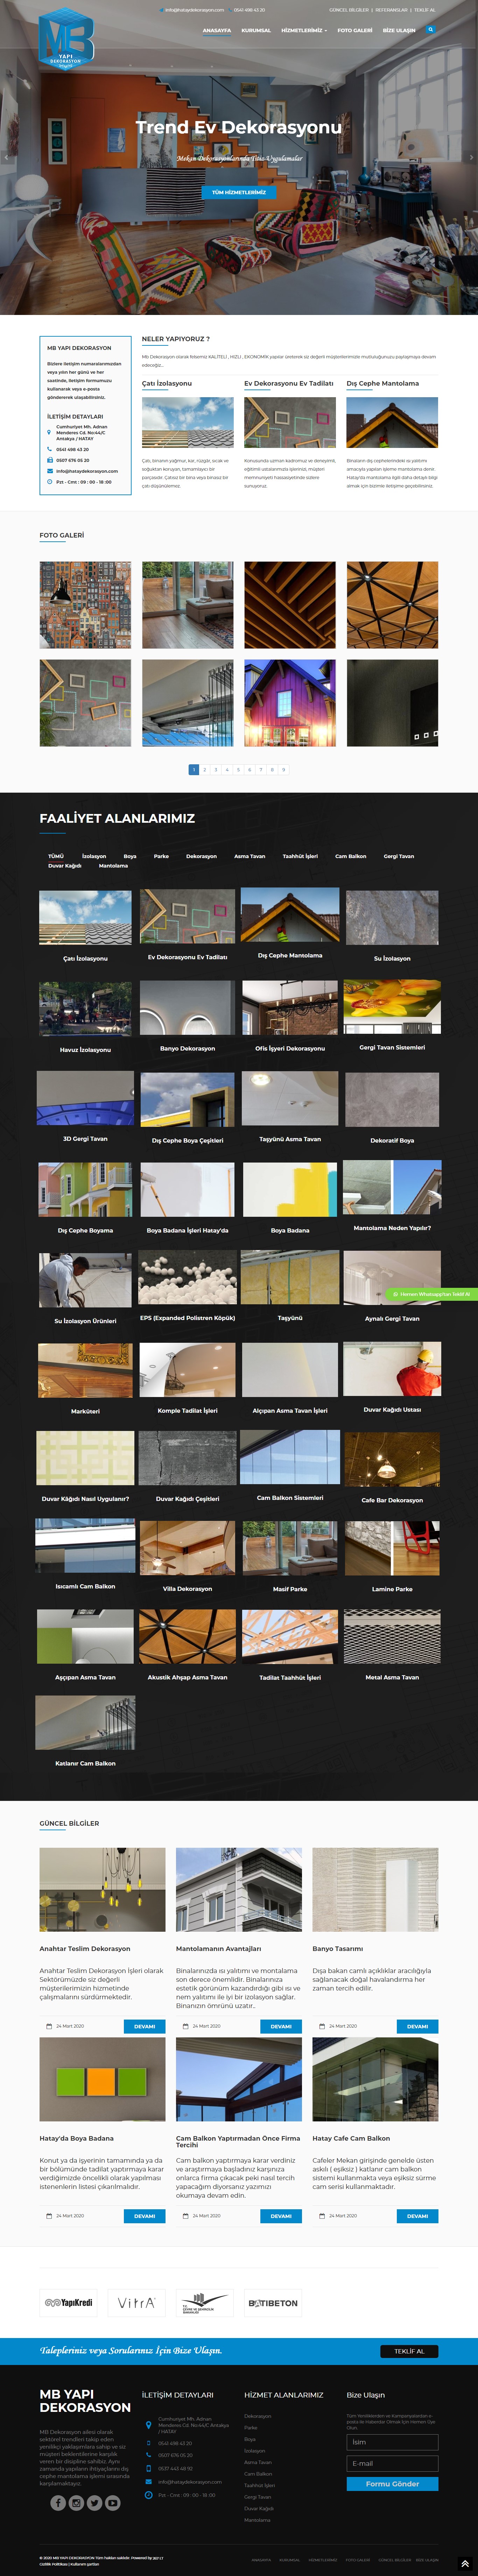The image size is (478, 2576).
Task: Select the Cam Balkon filter tab
Action: 350,856
